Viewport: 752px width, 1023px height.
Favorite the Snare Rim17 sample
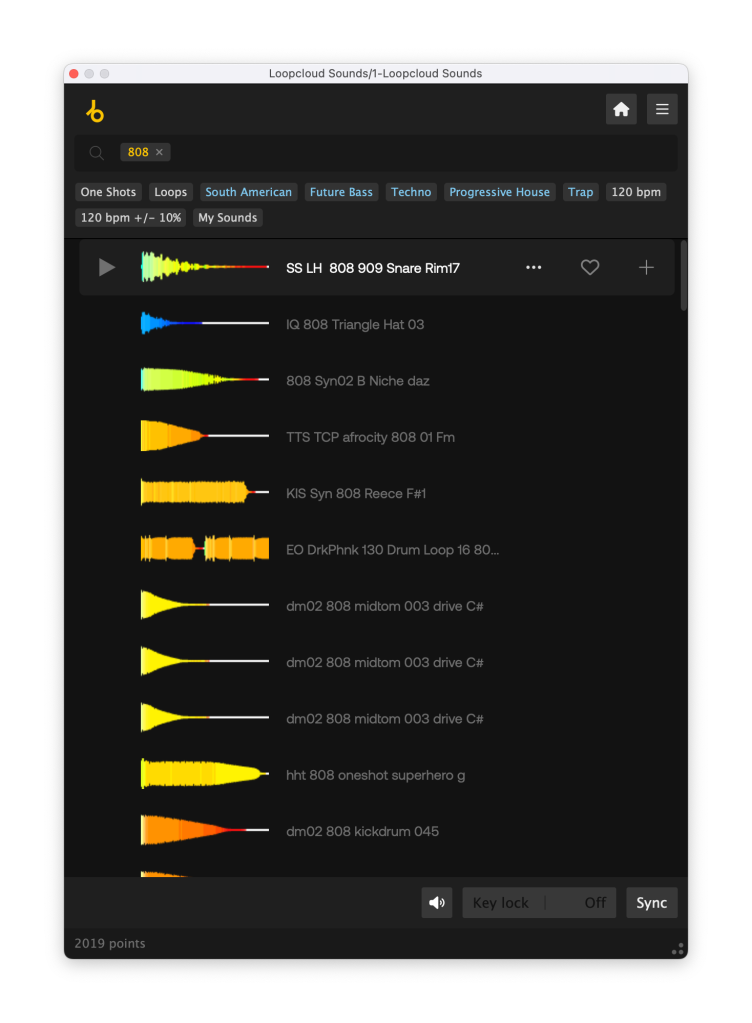[590, 268]
